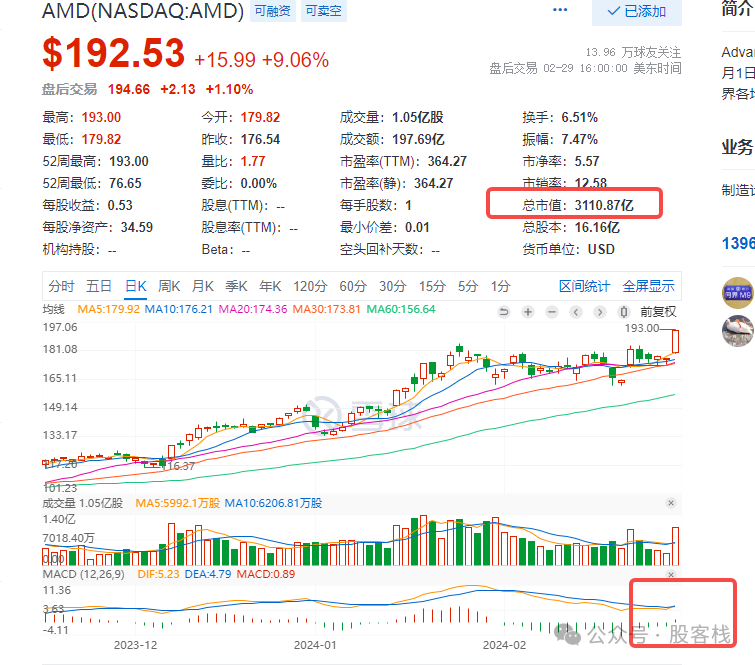Select the 周K chart tab

click(169, 286)
